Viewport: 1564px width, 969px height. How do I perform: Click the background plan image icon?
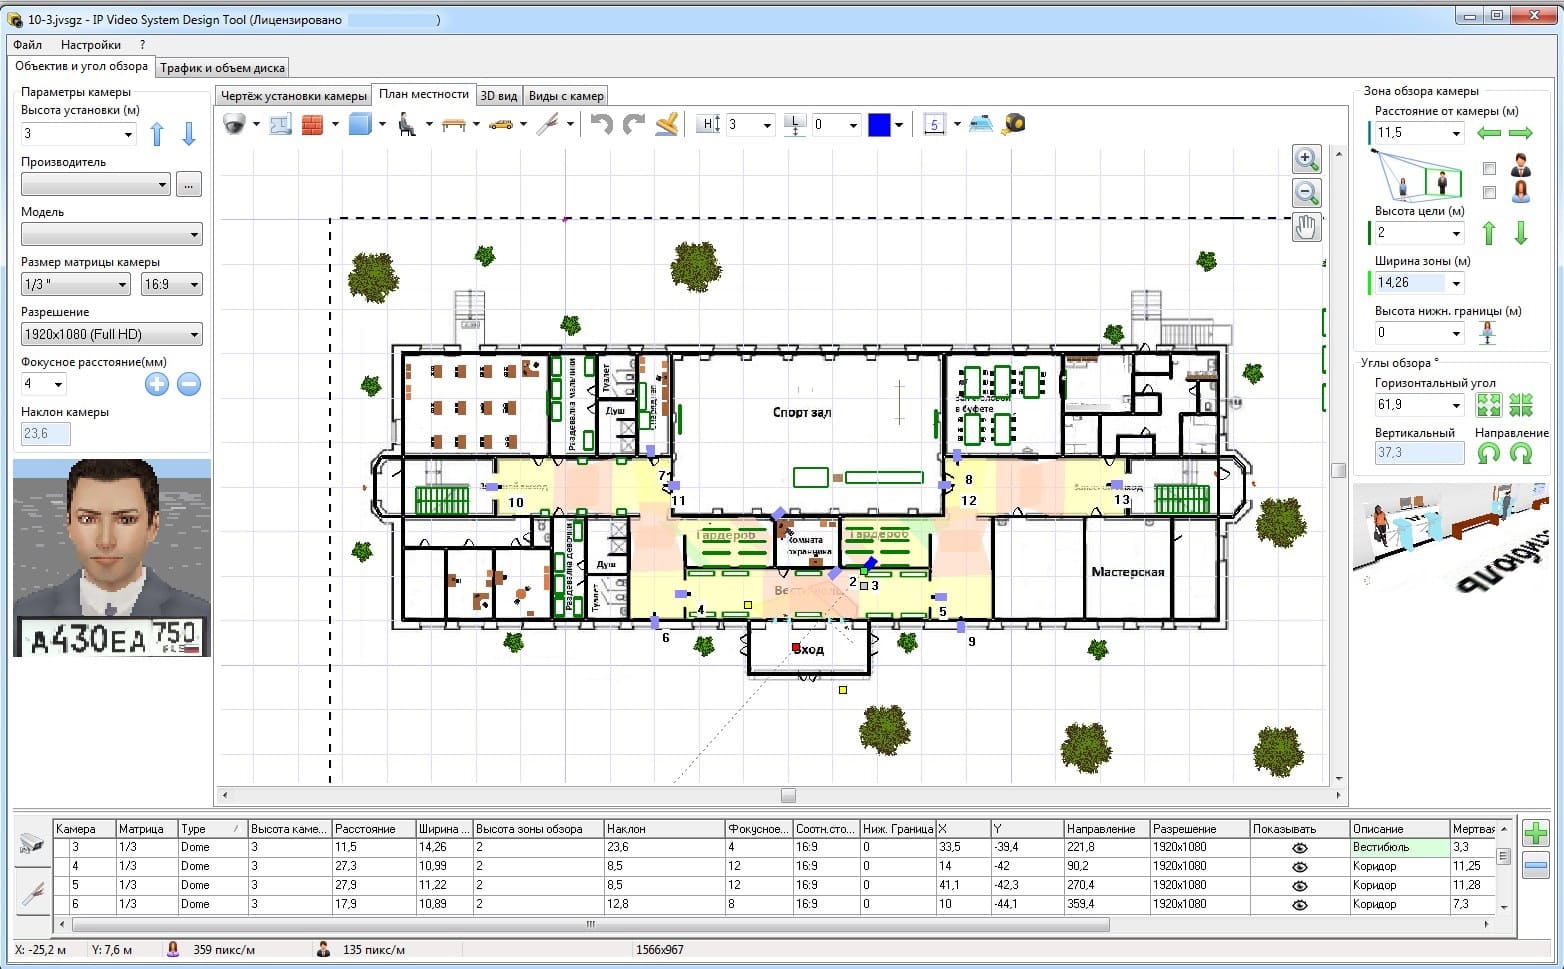tap(280, 124)
